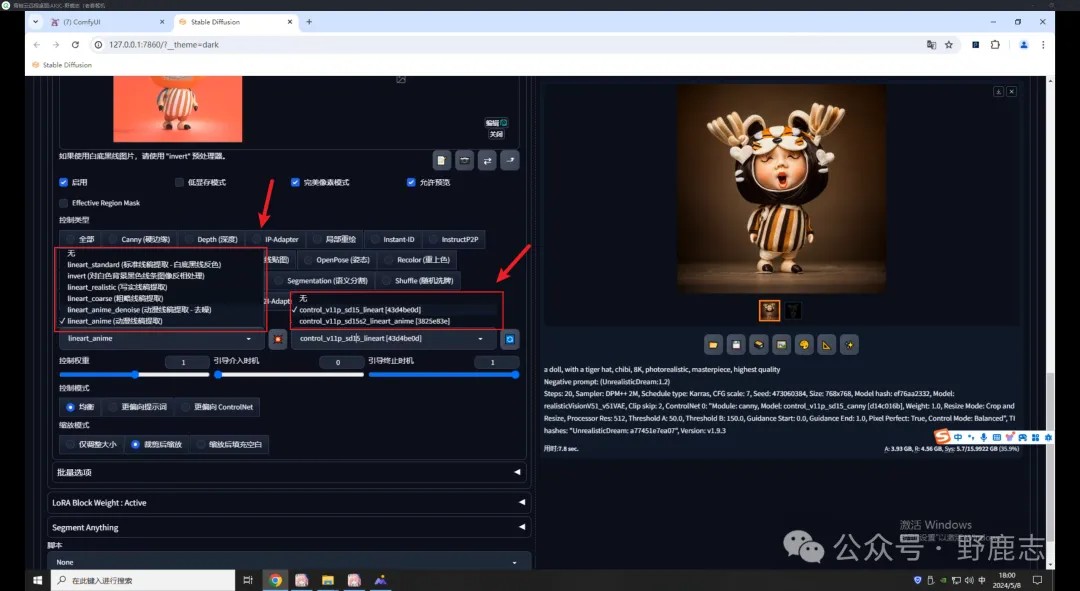This screenshot has width=1080, height=591.
Task: Expand the 批量选项 batch options section
Action: pos(289,473)
